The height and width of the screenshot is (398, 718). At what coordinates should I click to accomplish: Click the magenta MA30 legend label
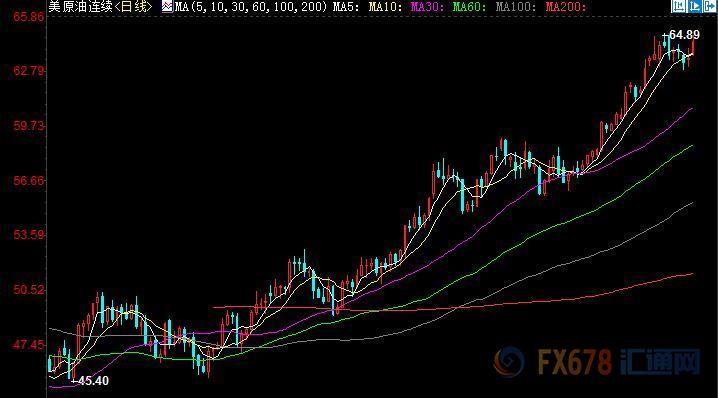pos(428,7)
